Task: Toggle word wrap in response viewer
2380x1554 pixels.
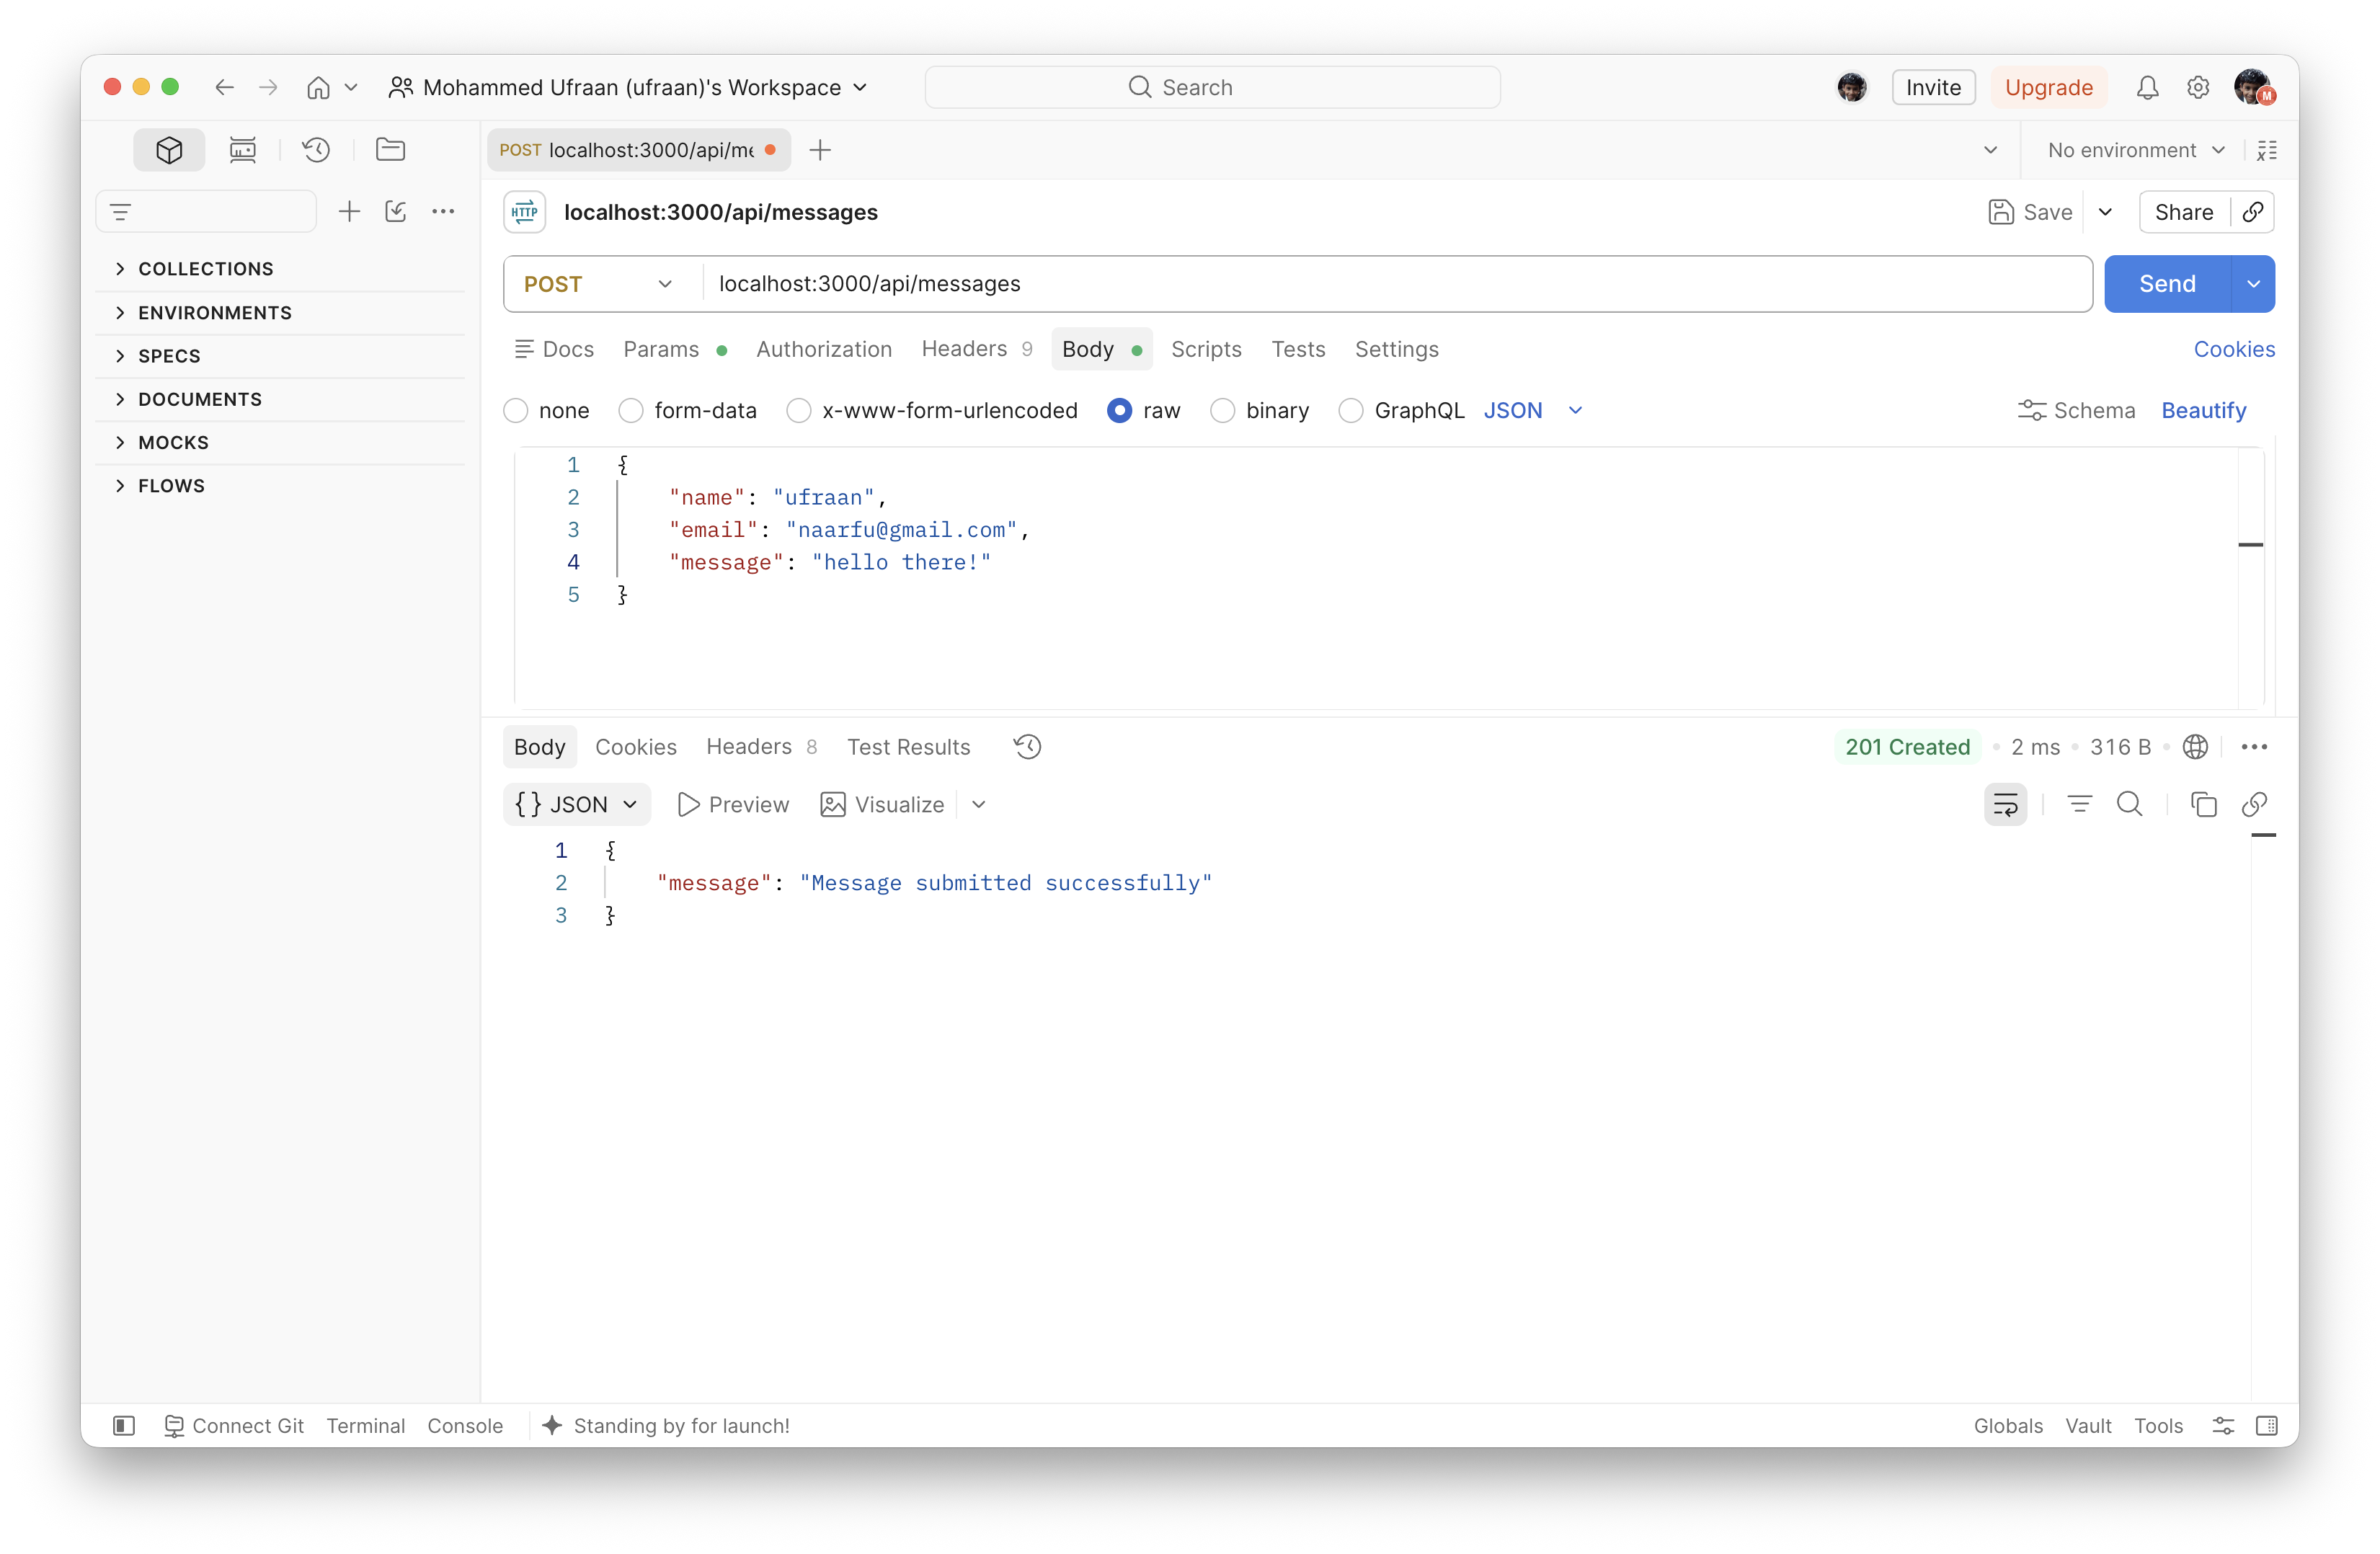Action: pyautogui.click(x=2005, y=805)
